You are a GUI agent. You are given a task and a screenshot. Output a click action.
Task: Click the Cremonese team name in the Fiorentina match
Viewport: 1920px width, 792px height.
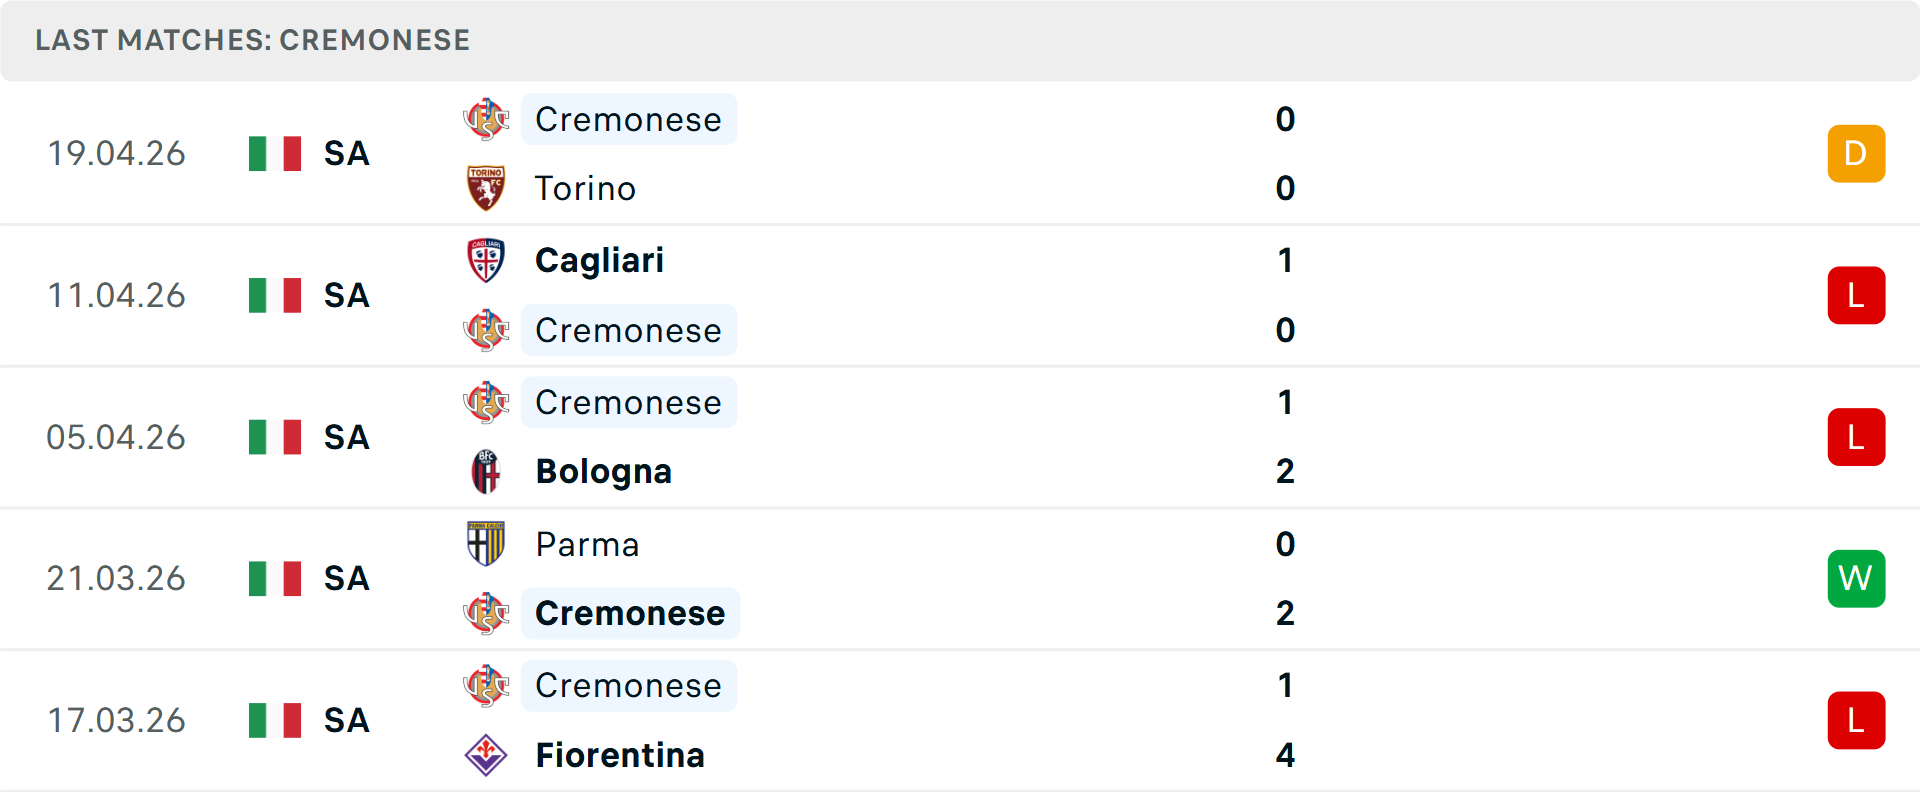click(x=629, y=685)
